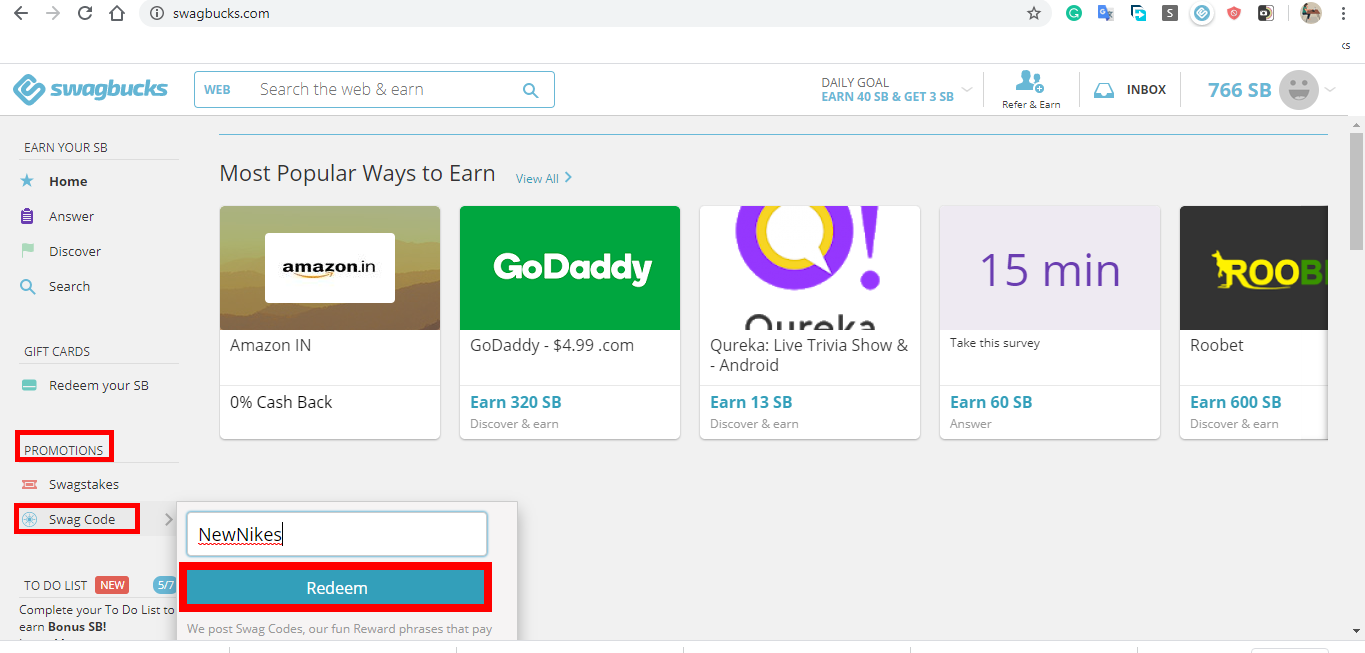Viewport: 1365px width, 653px height.
Task: Click the Redeem your SB card icon
Action: tap(29, 386)
